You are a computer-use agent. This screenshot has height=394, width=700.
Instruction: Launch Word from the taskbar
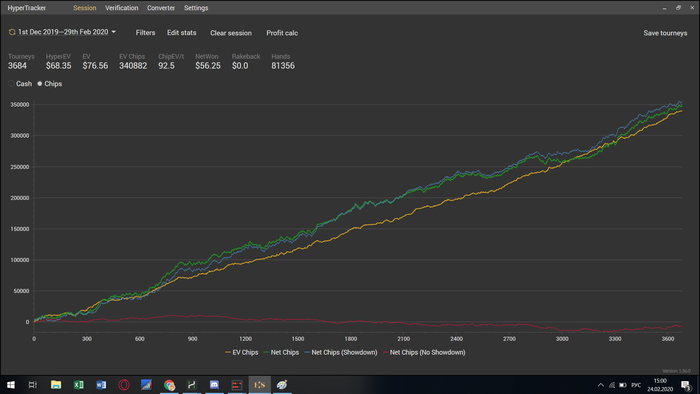pyautogui.click(x=101, y=385)
